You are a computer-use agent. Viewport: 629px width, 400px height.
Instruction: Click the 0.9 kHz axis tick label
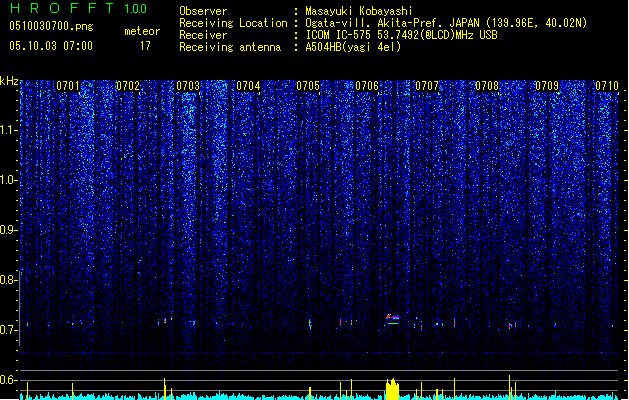(x=8, y=230)
